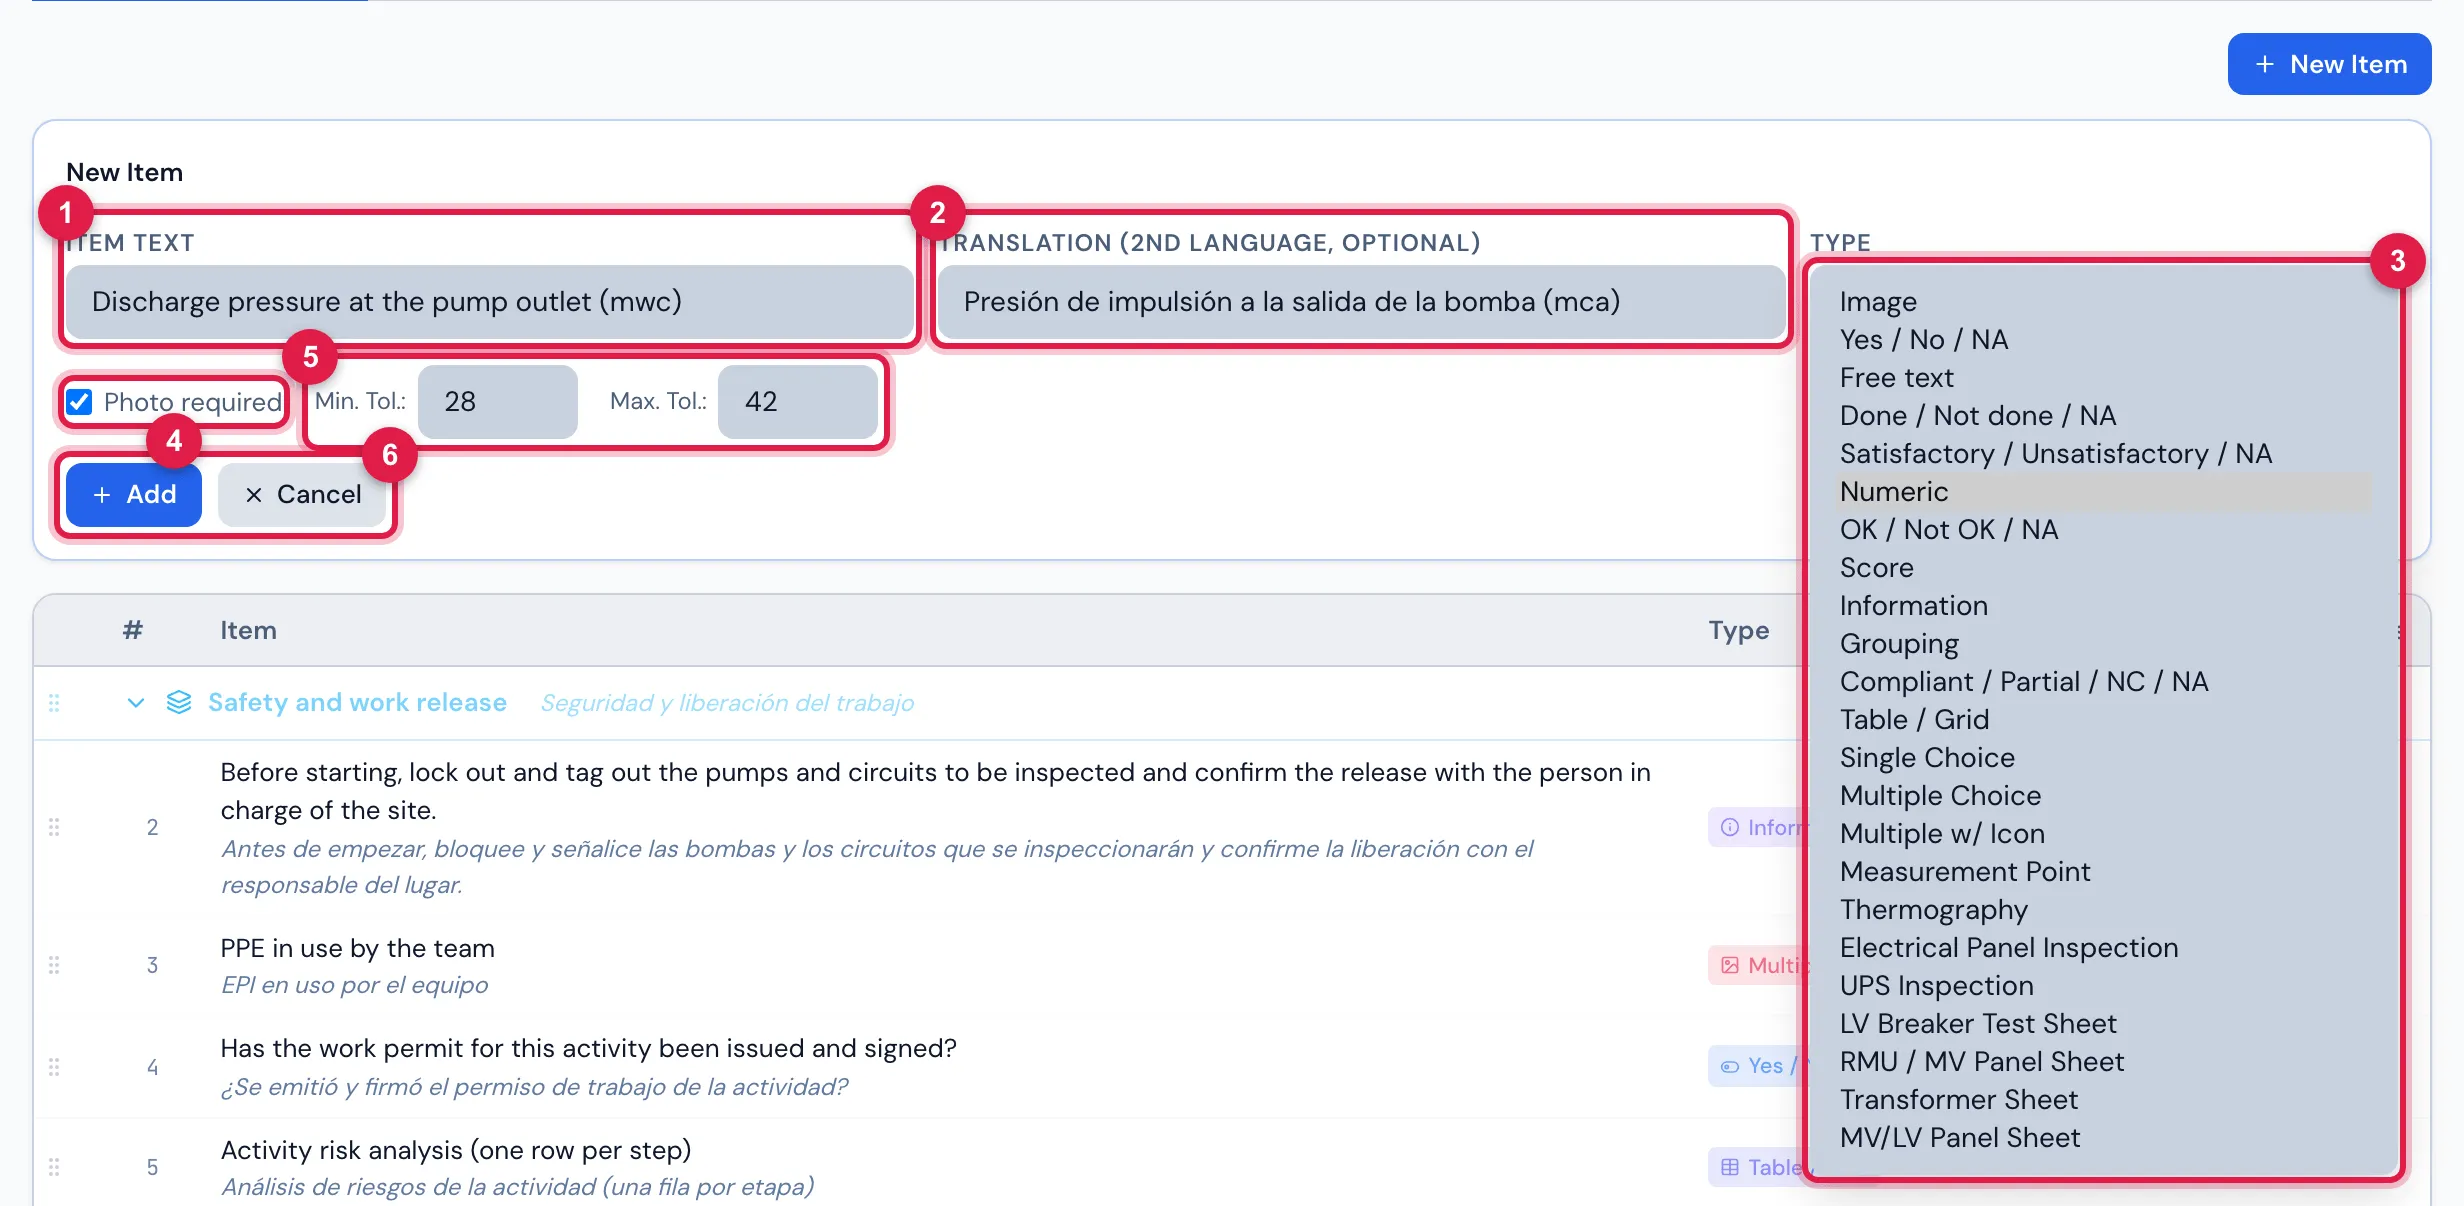The width and height of the screenshot is (2464, 1206).
Task: Click the Max. Tol. field
Action: pos(798,402)
